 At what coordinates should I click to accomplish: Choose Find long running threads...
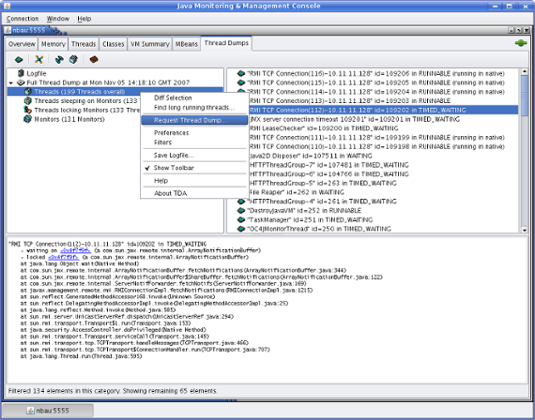pyautogui.click(x=194, y=107)
